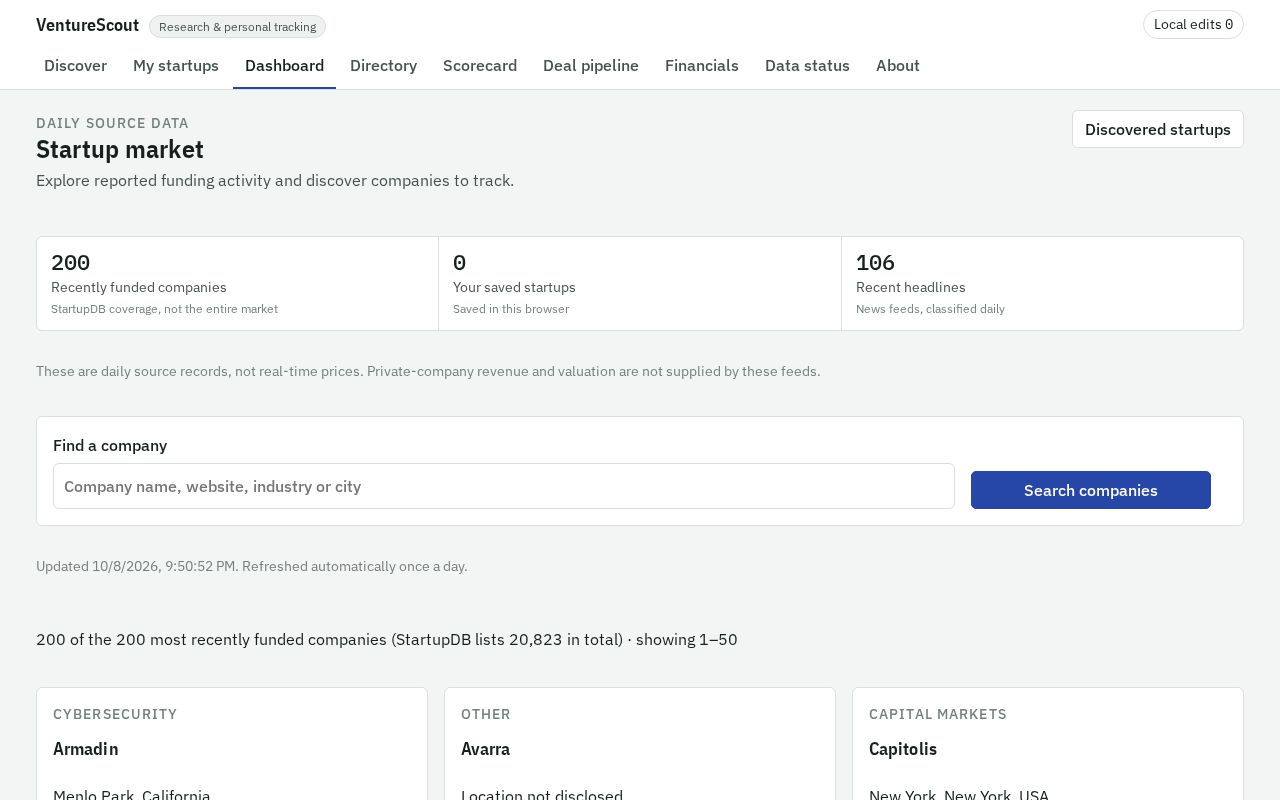The height and width of the screenshot is (800, 1280).
Task: Click the OTHER category label on Avarra
Action: (x=486, y=714)
